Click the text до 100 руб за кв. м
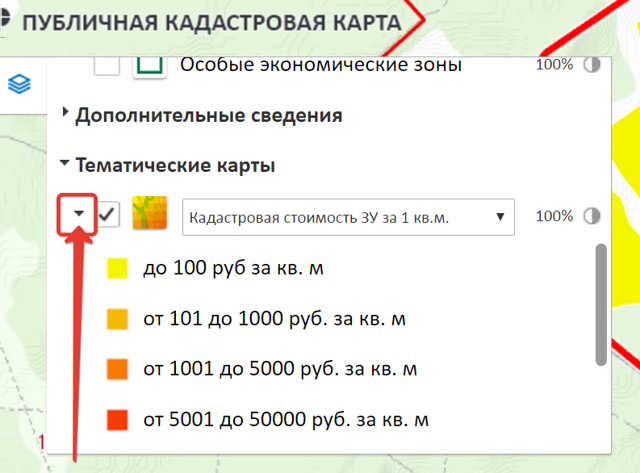Viewport: 640px width, 473px height. [233, 269]
